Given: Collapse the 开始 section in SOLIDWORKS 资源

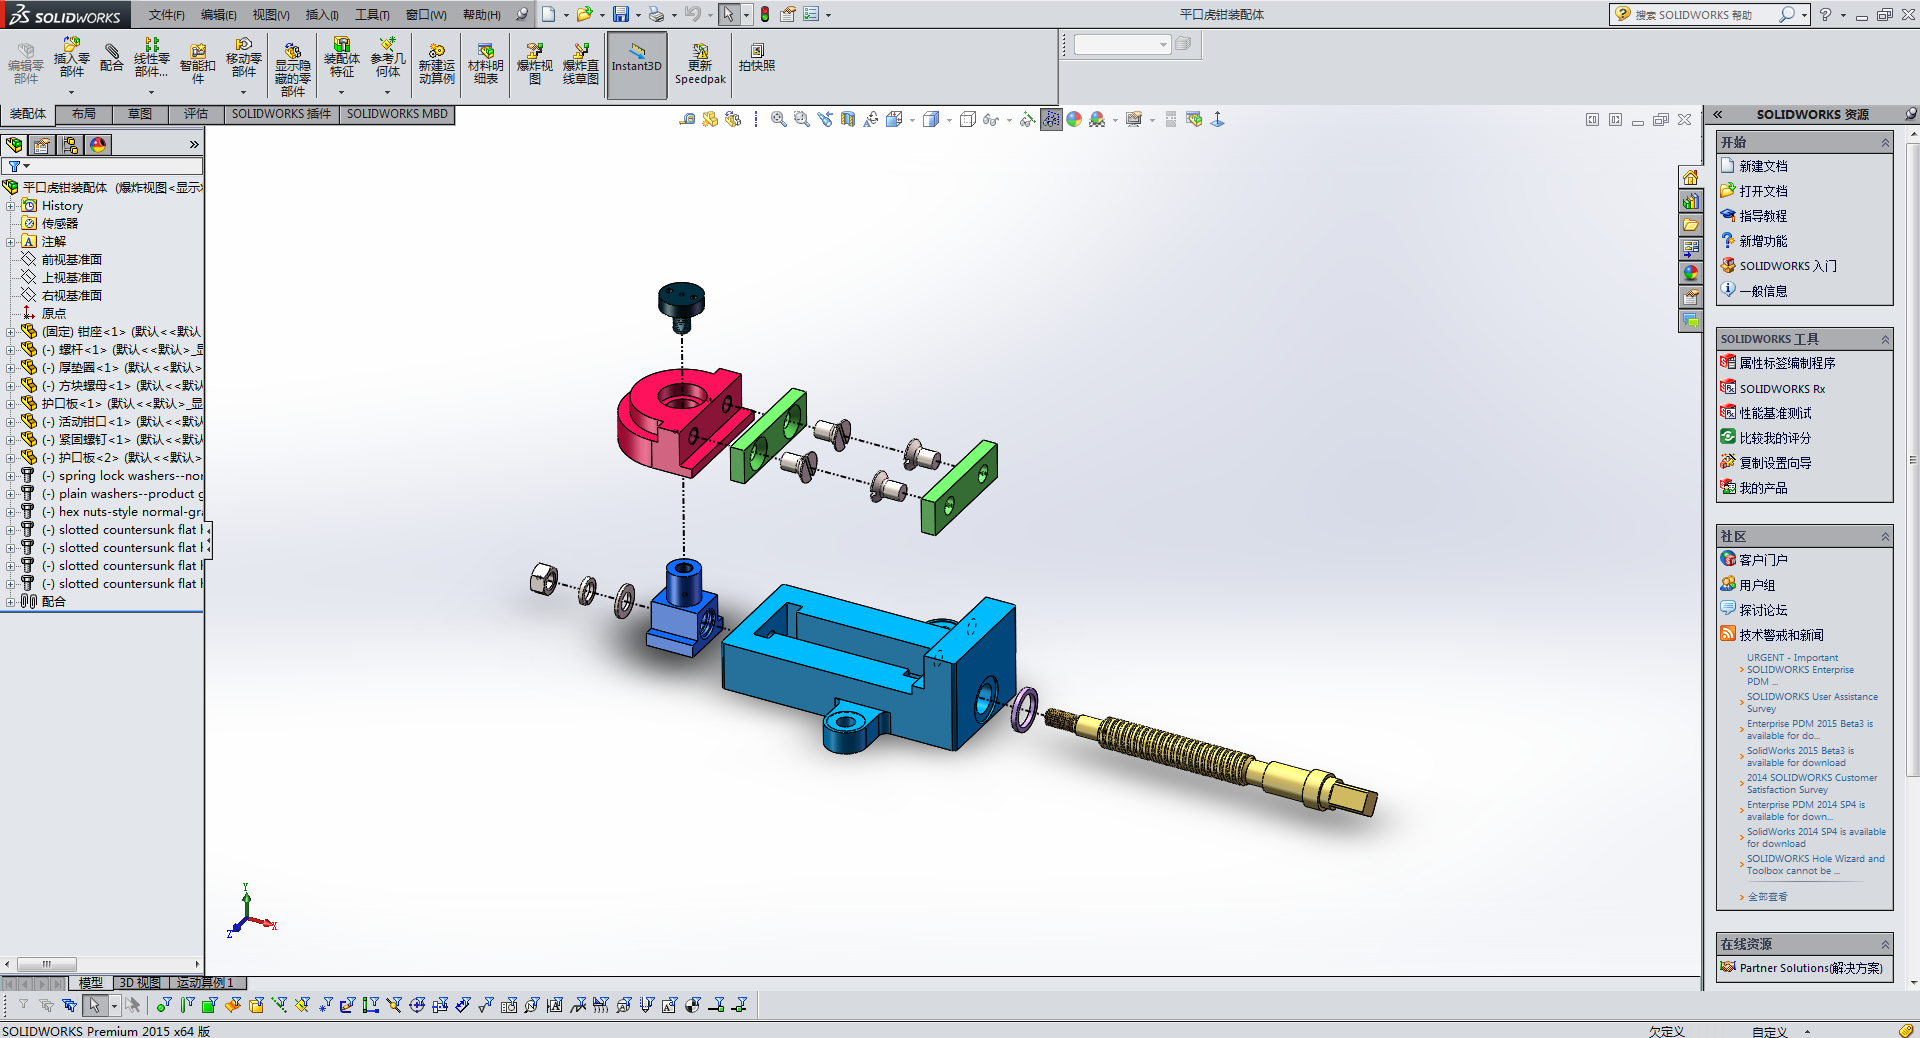Looking at the screenshot, I should click(x=1885, y=143).
